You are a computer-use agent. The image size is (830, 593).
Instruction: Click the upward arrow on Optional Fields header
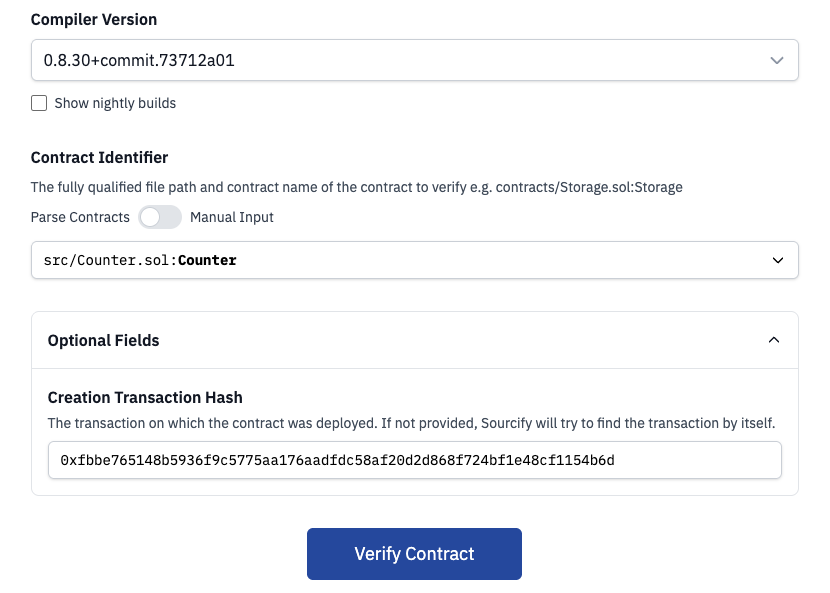pos(773,339)
